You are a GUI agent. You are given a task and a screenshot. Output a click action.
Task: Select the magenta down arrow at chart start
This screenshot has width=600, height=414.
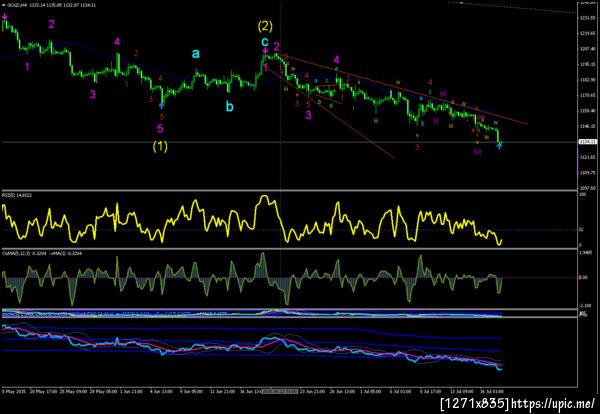pyautogui.click(x=5, y=16)
